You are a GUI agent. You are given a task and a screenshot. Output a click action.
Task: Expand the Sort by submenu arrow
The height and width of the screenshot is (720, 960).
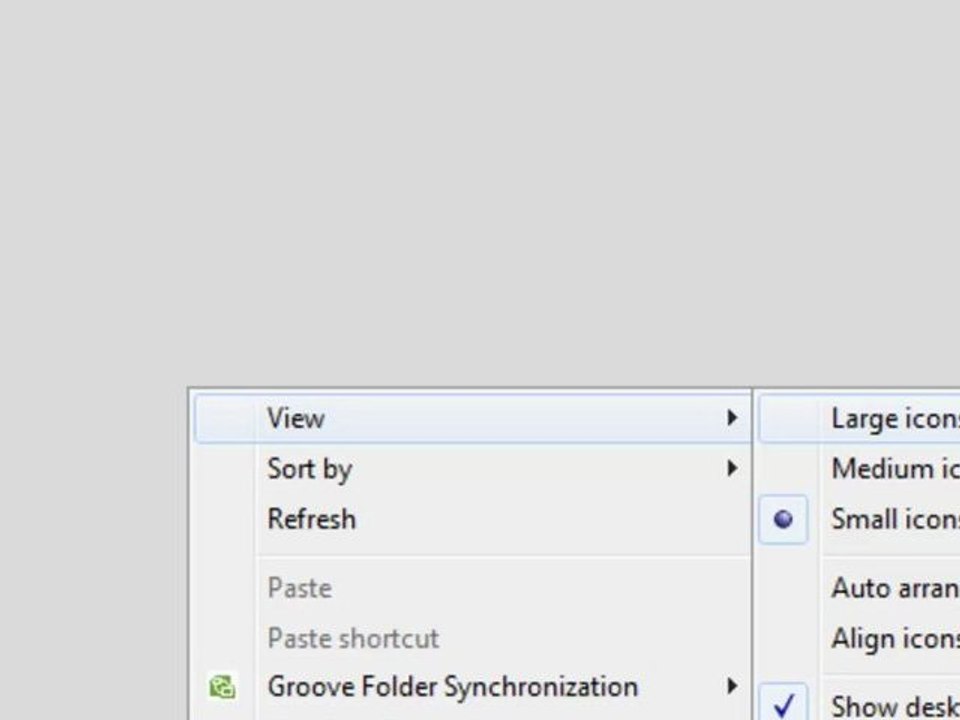pyautogui.click(x=732, y=468)
